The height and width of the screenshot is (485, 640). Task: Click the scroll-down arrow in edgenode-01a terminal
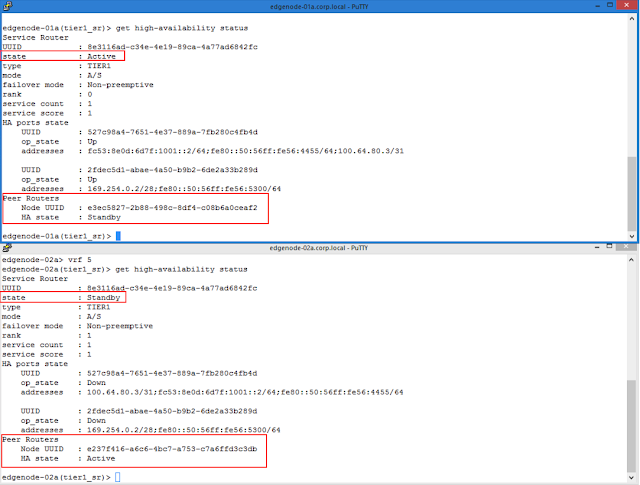(x=631, y=235)
